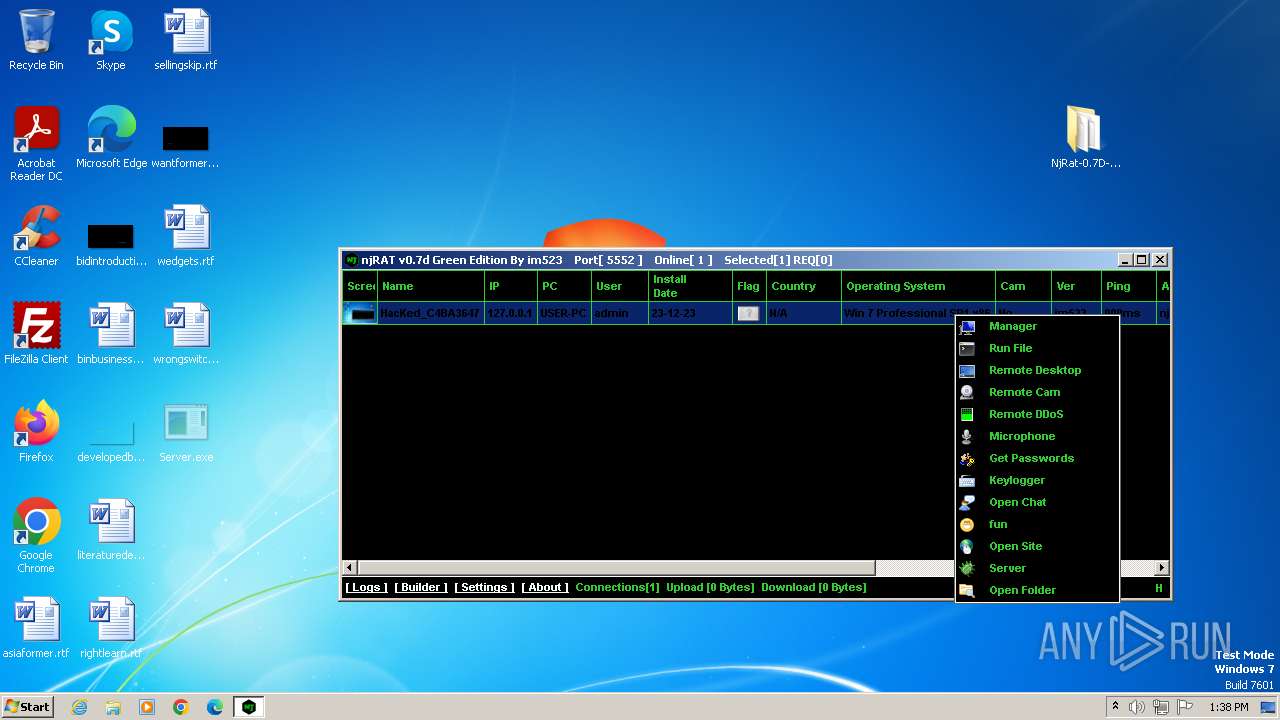Image resolution: width=1280 pixels, height=720 pixels.
Task: Select the sellingskip.rtf file icon
Action: 186,41
